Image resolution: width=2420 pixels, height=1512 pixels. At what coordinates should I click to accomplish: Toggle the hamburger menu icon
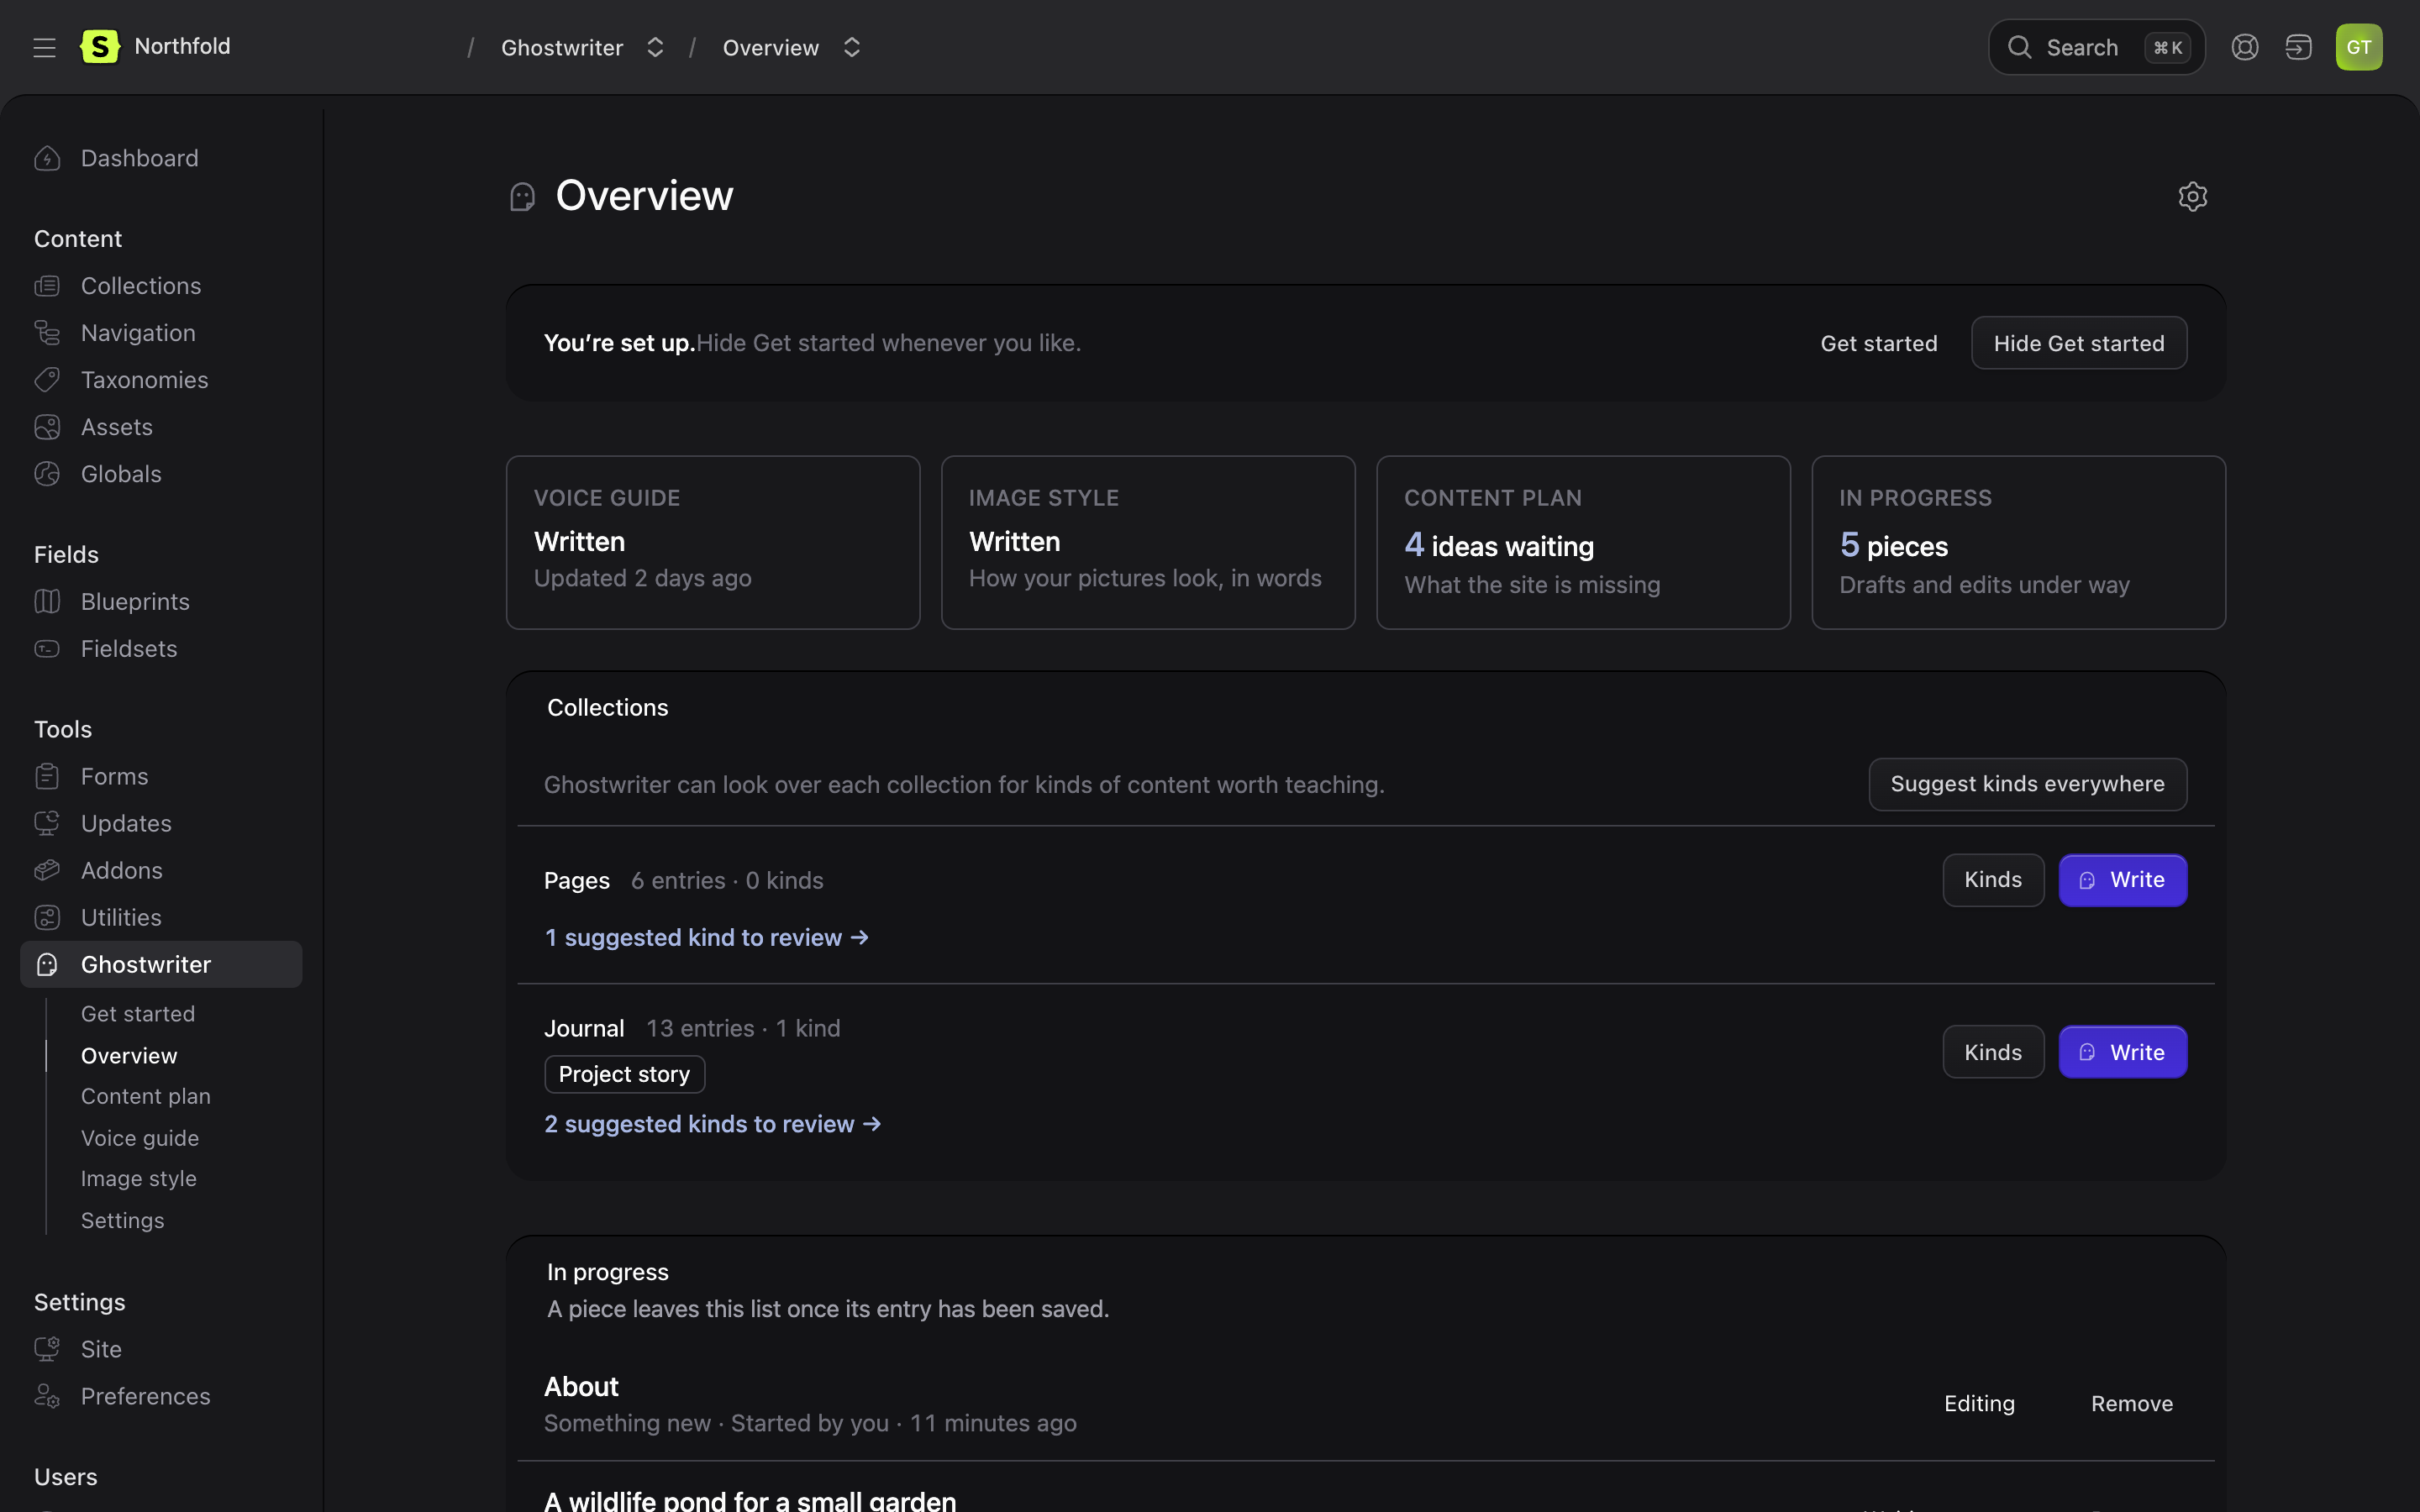44,47
